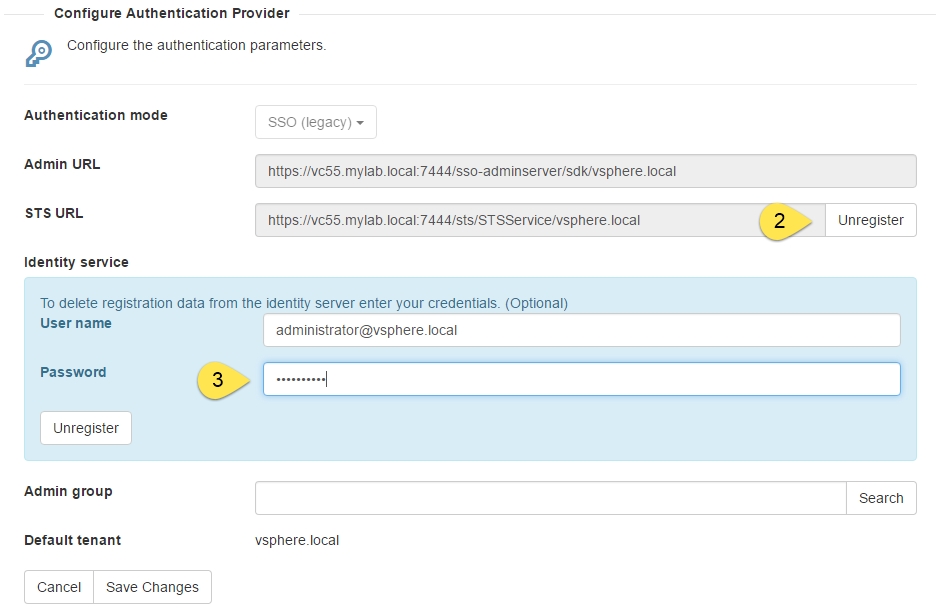Click the yellow callout marker numbered 3
Screen dimensions: 936x612
(223, 380)
